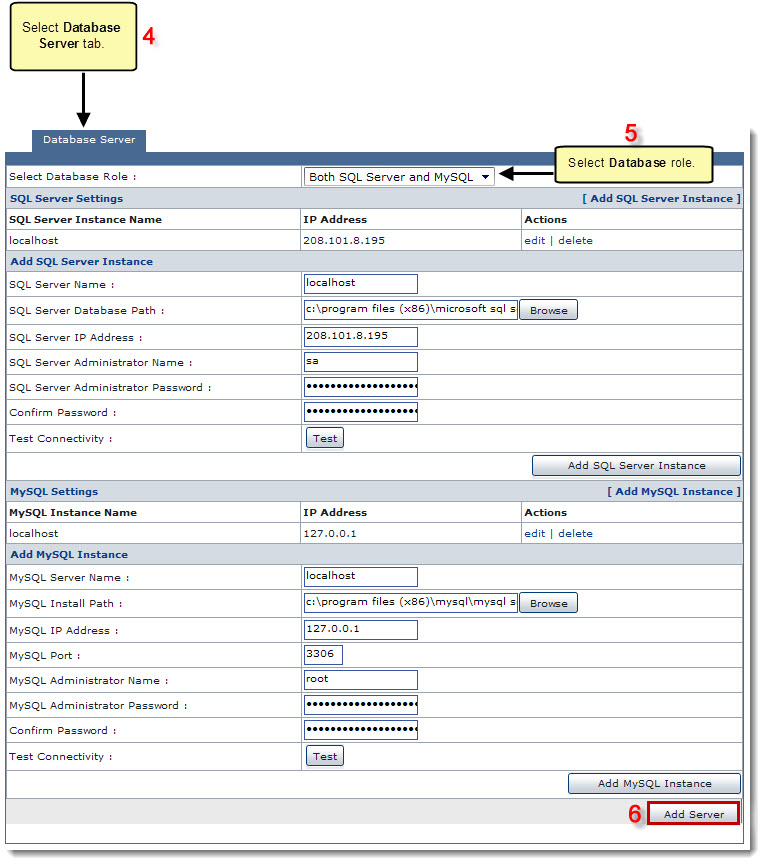The width and height of the screenshot is (765, 865).
Task: Select the 208.101.8.195 IP address cell
Action: 411,241
